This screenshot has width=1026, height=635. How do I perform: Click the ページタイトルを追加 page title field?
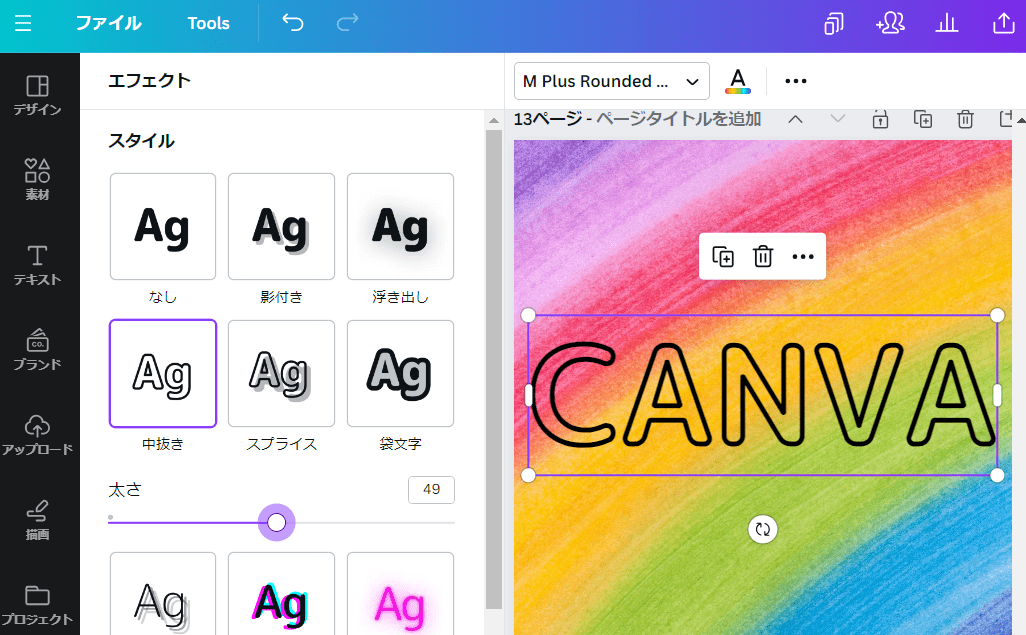(x=678, y=119)
